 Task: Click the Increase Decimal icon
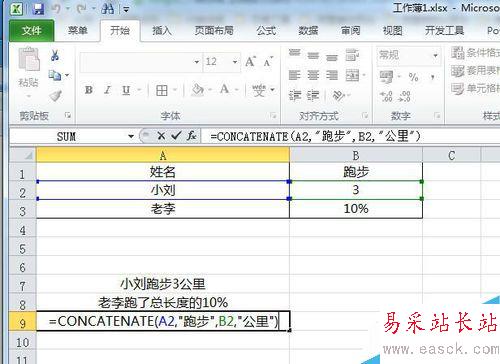(386, 97)
